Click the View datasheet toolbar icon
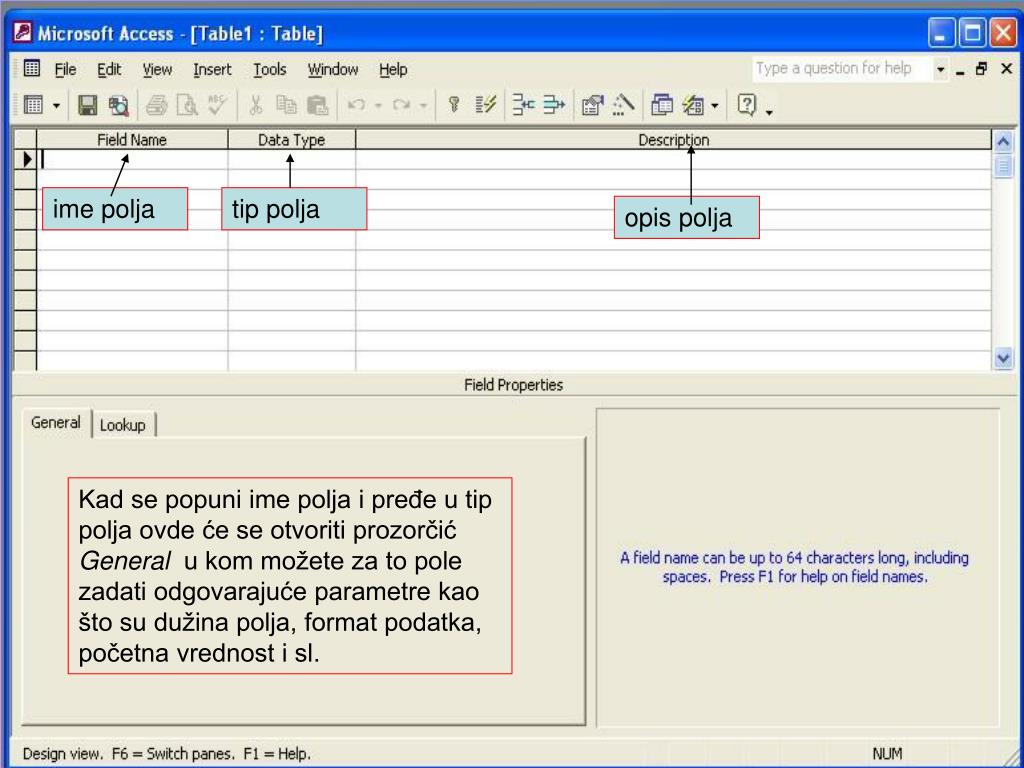1024x768 pixels. click(33, 104)
